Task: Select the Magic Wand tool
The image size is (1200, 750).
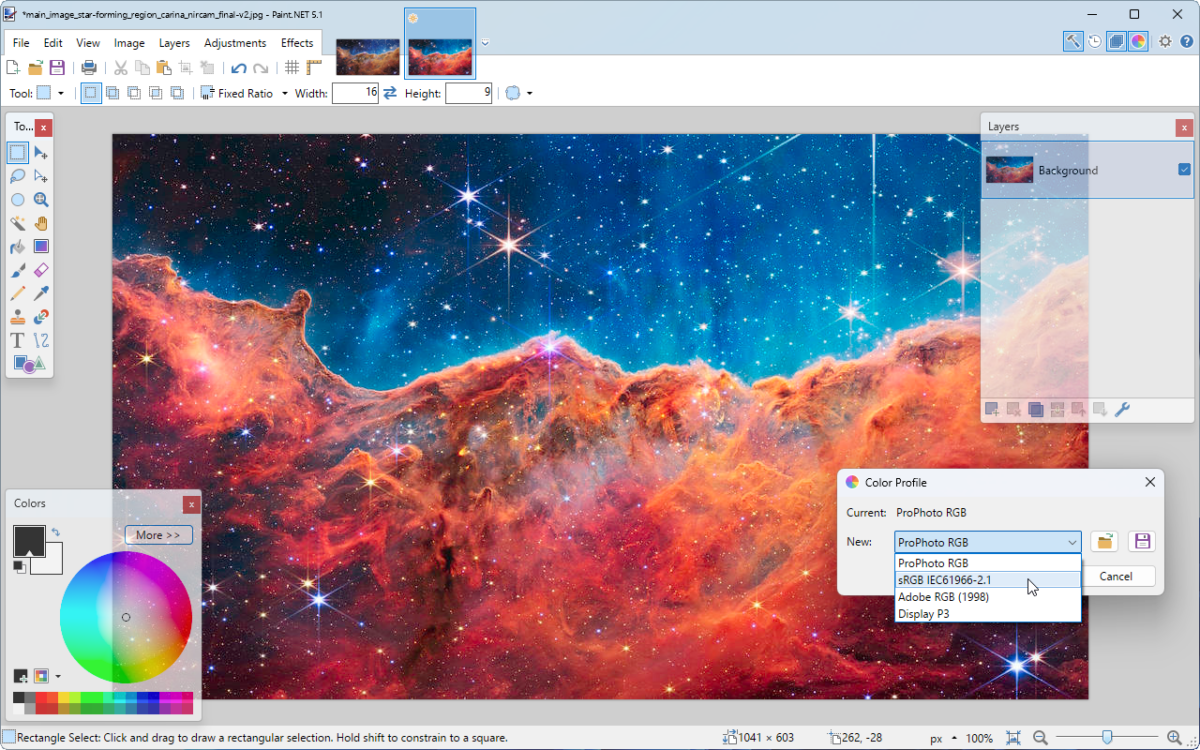Action: tap(16, 223)
